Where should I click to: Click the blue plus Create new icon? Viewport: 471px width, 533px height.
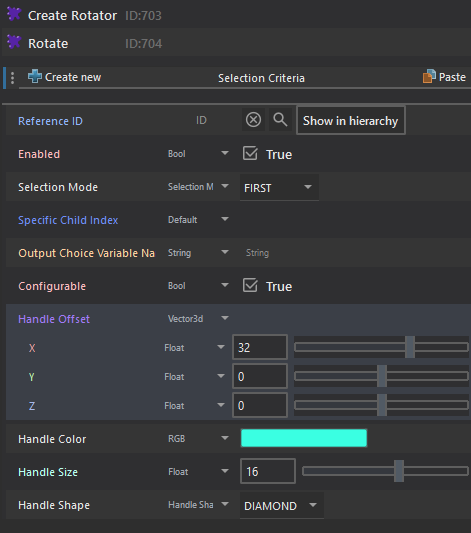point(35,76)
